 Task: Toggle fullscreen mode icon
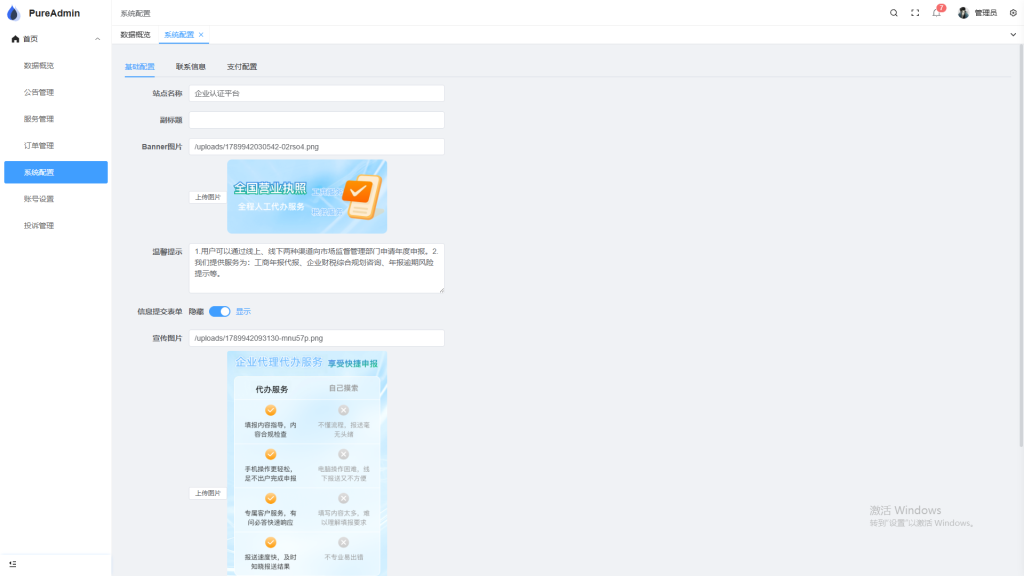coord(915,13)
